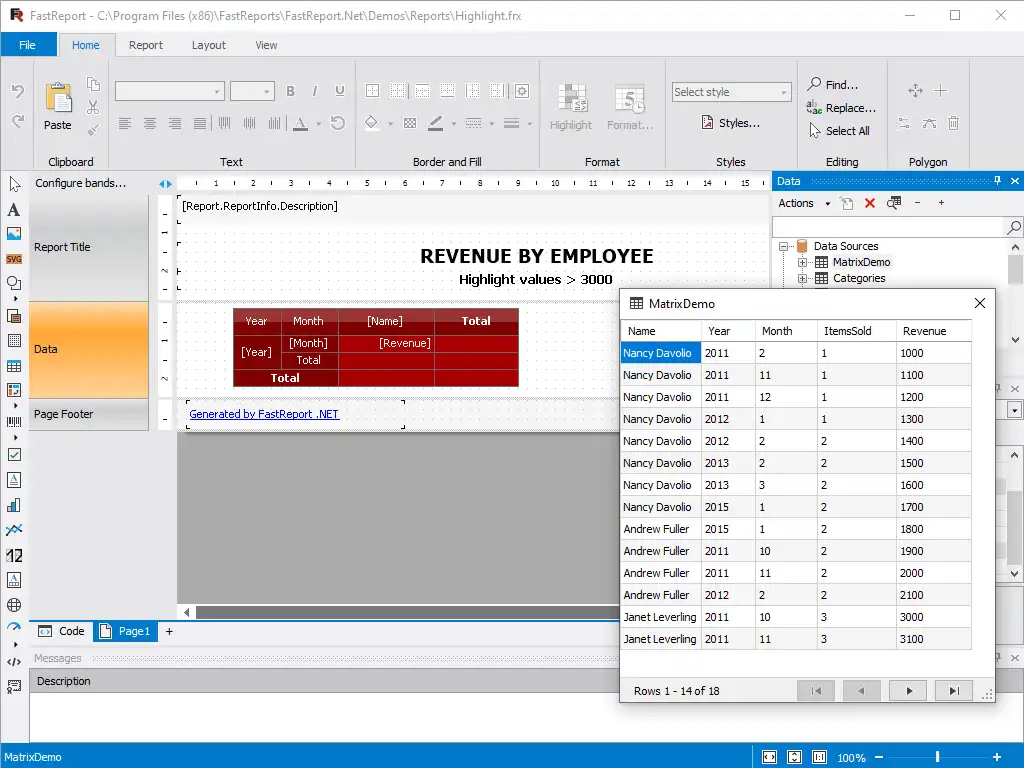1024x768 pixels.
Task: Insert a Barcode object from the toolbox
Action: 14,423
